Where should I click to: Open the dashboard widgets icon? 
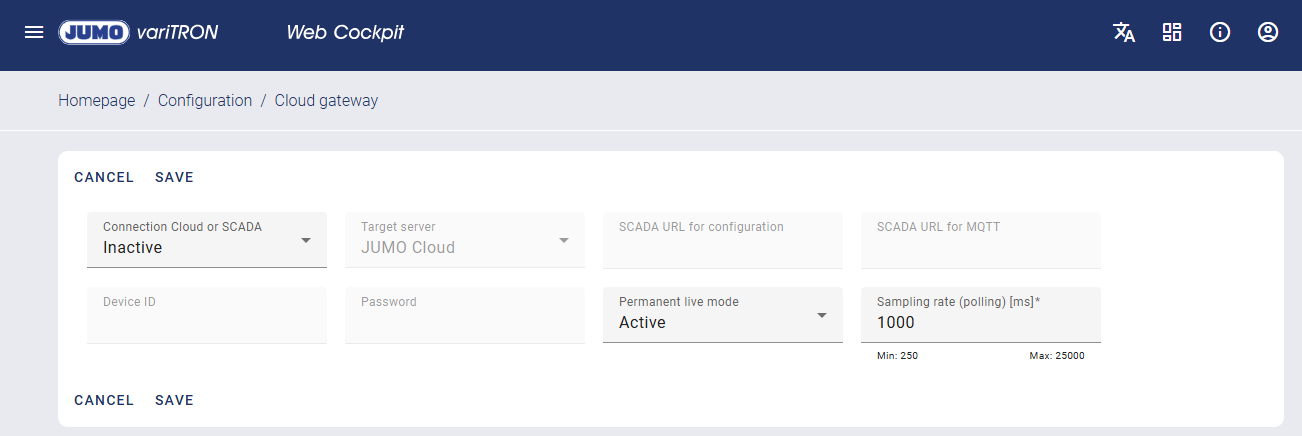[1172, 32]
